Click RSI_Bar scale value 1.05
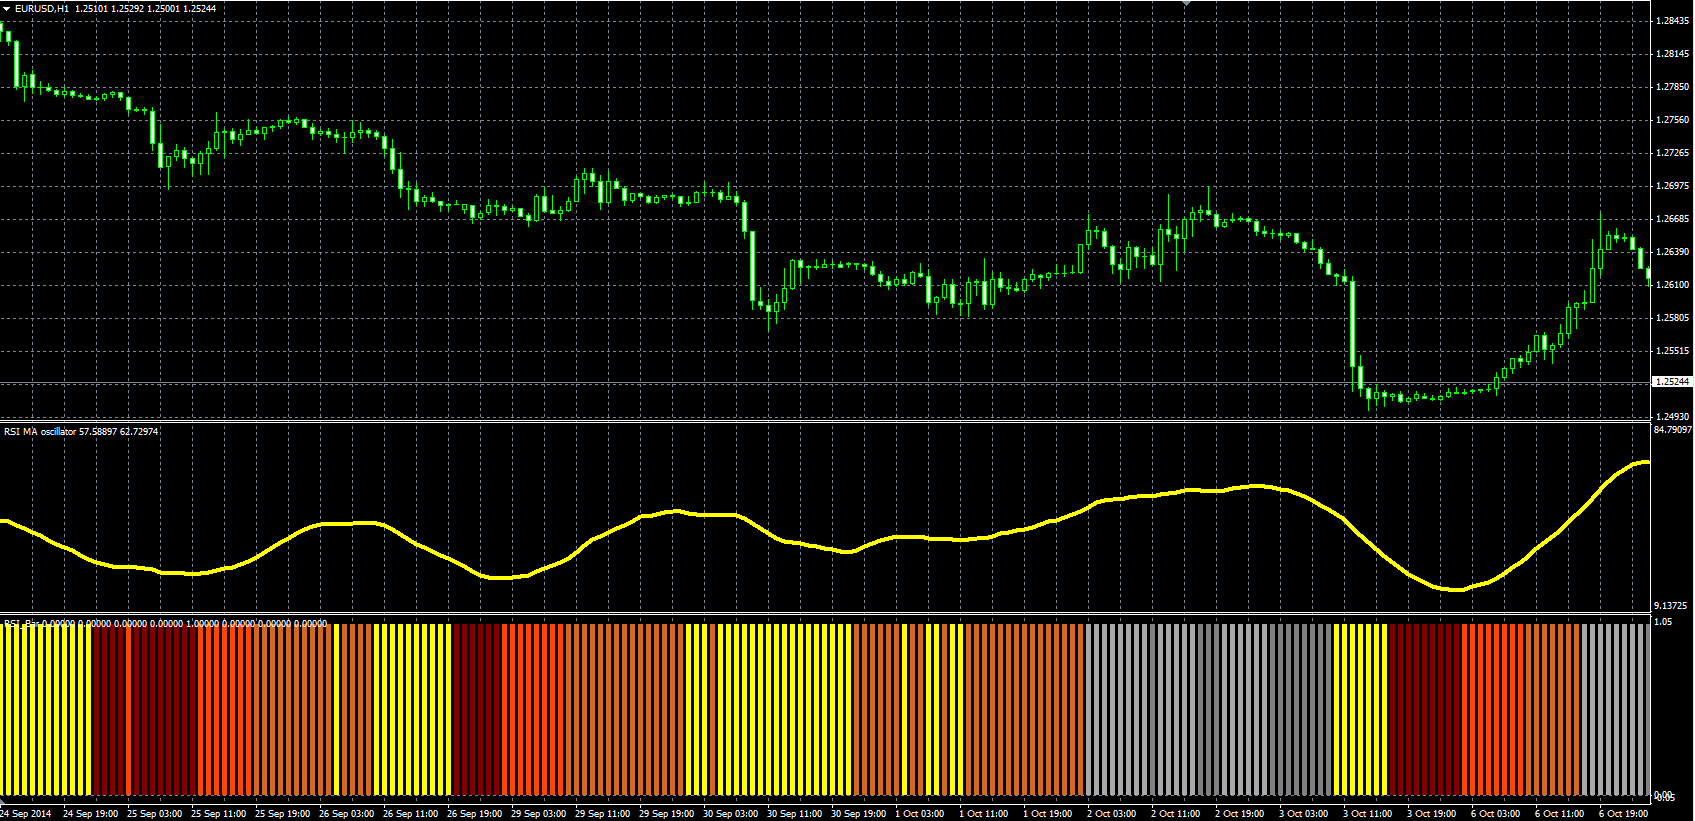 tap(1663, 622)
